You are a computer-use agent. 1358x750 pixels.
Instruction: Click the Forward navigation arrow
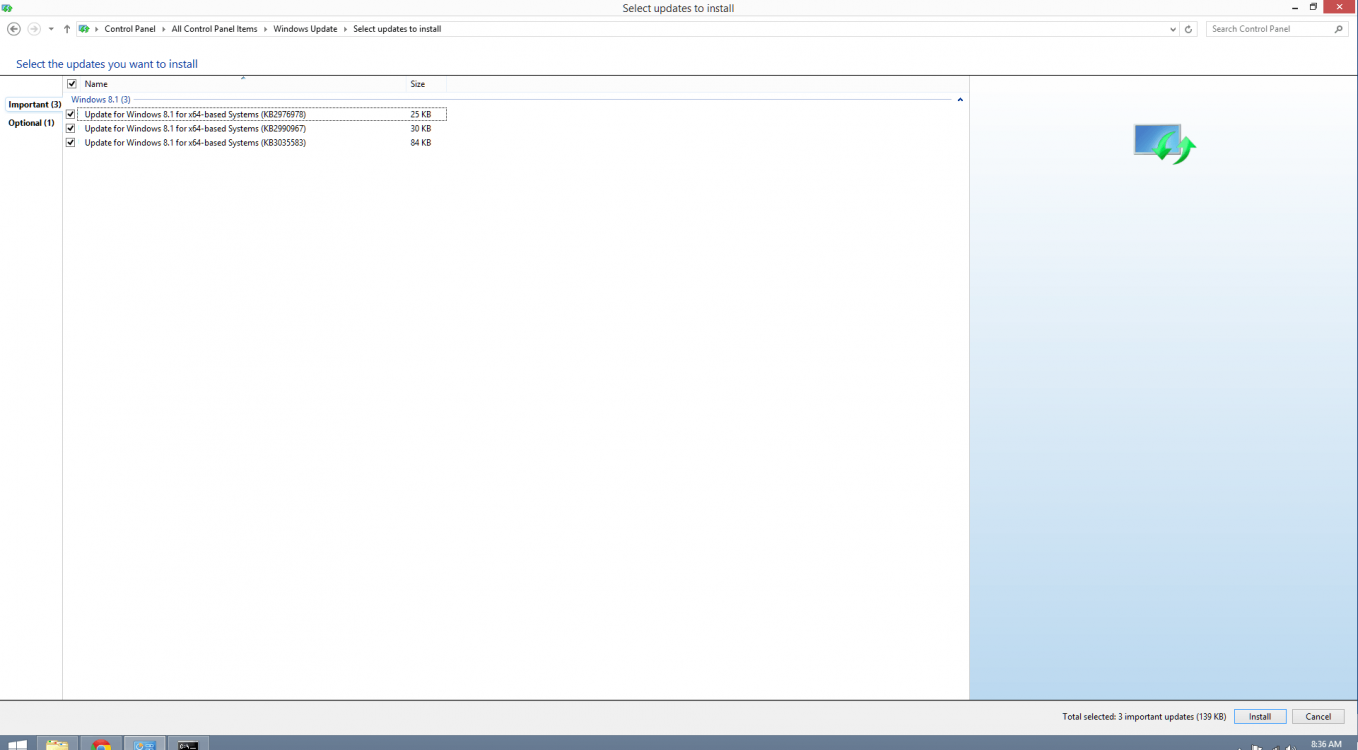tap(34, 29)
